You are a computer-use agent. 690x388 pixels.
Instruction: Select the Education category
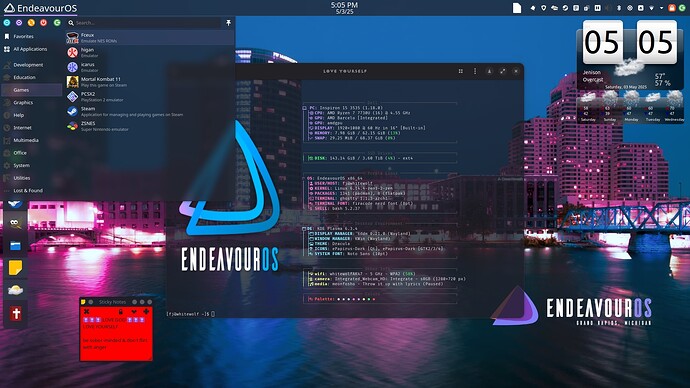(x=32, y=77)
